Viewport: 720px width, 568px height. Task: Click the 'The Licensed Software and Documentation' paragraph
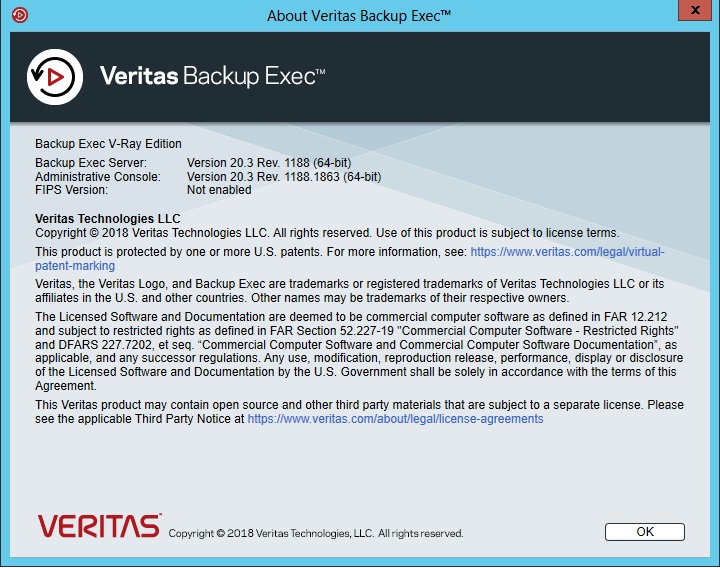(x=359, y=351)
